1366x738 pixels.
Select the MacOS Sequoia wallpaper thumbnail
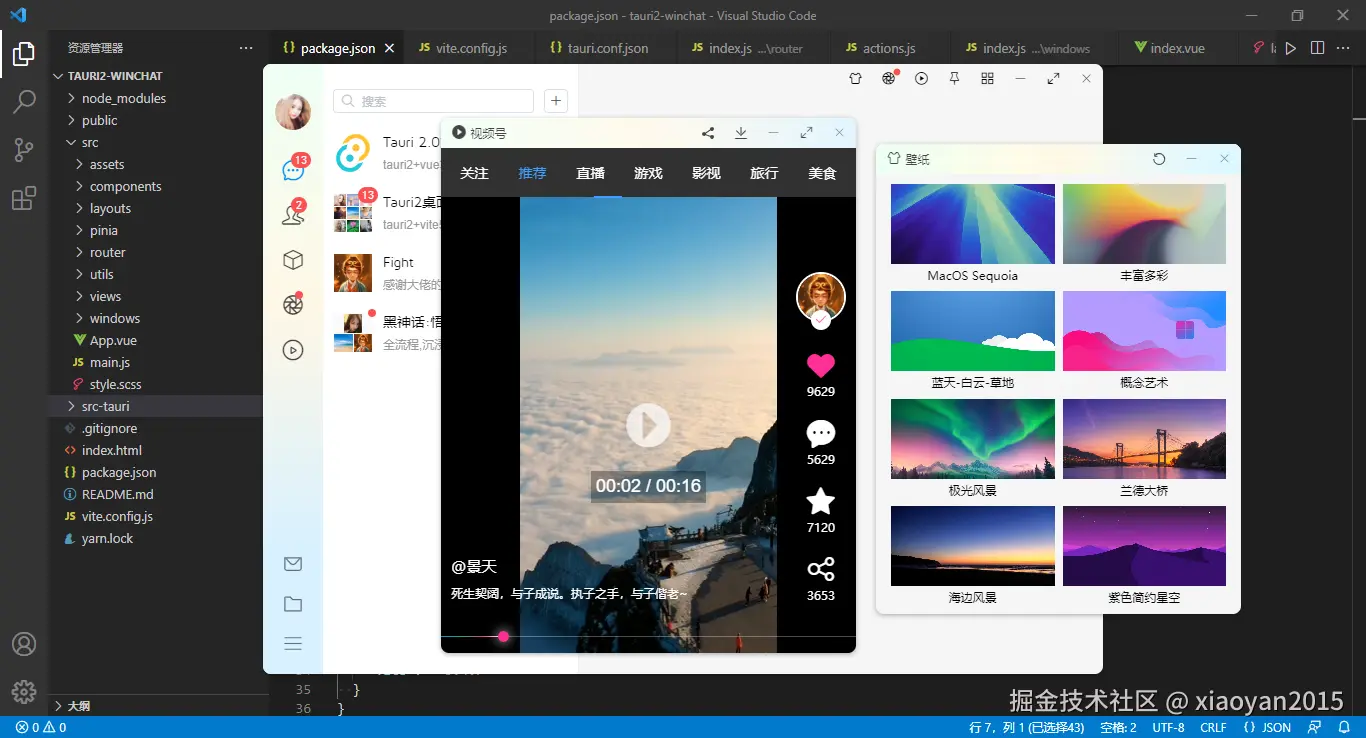point(971,222)
